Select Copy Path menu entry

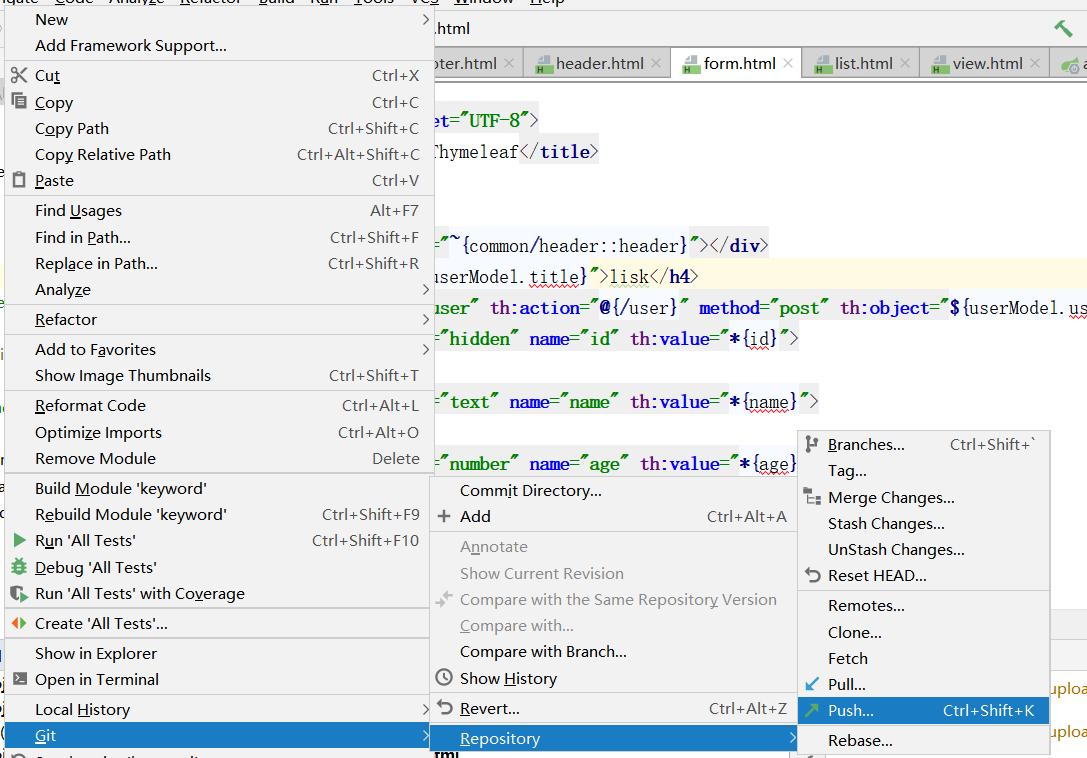(218, 128)
